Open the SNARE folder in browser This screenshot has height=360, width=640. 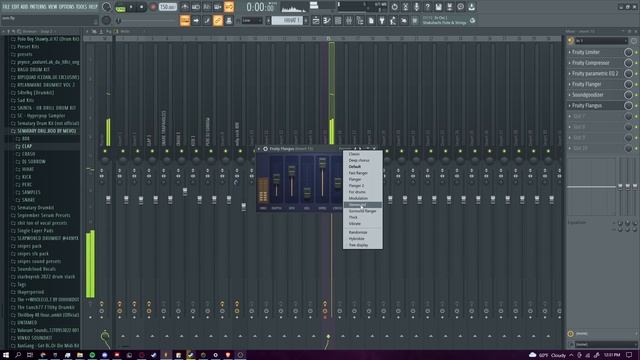click(x=28, y=200)
